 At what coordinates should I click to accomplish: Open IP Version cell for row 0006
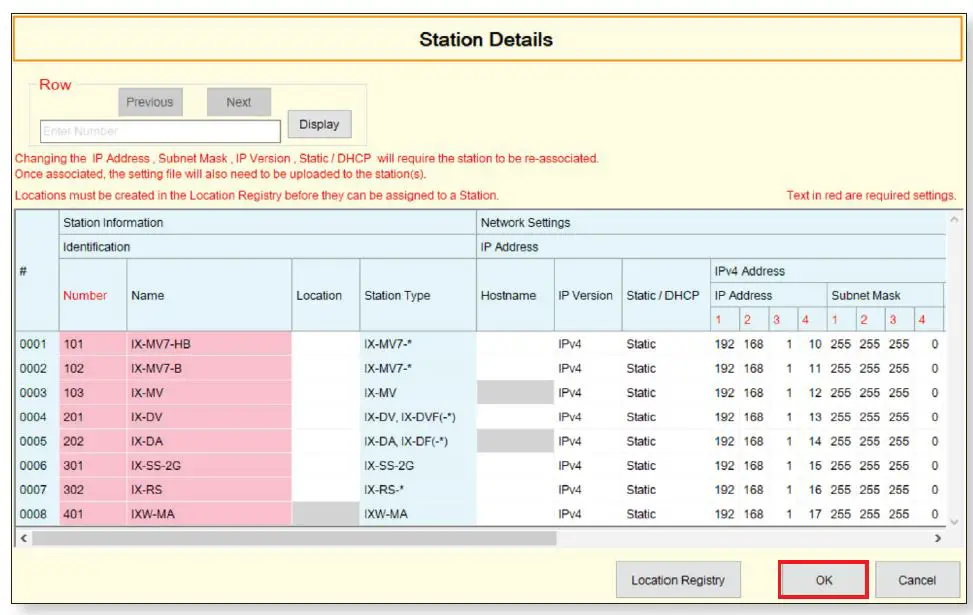click(x=587, y=466)
